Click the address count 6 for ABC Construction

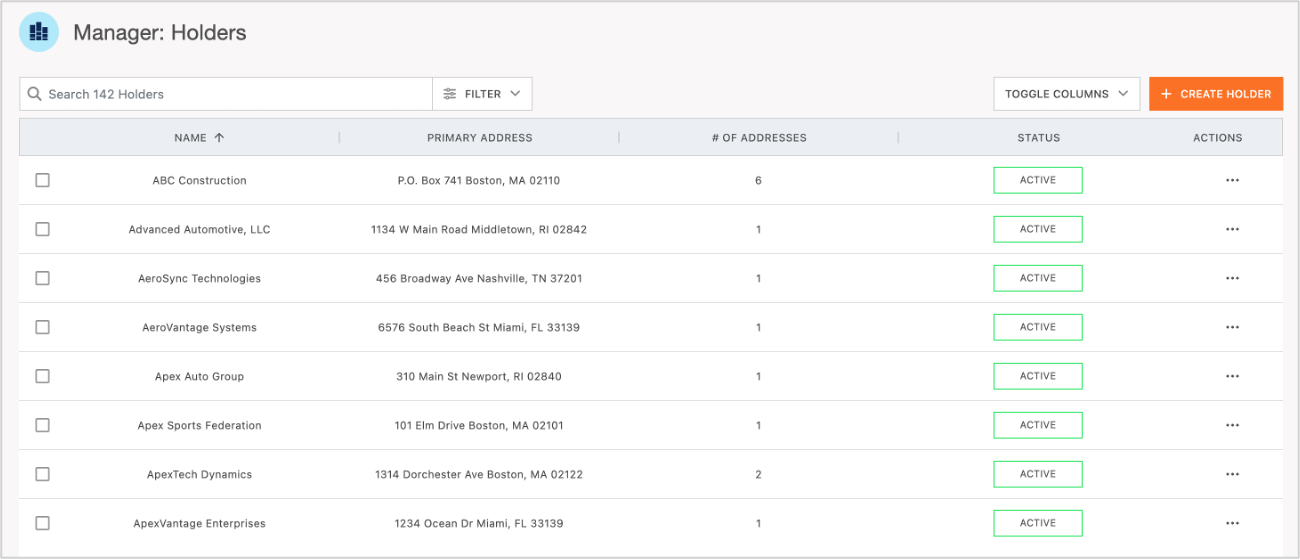pos(759,181)
